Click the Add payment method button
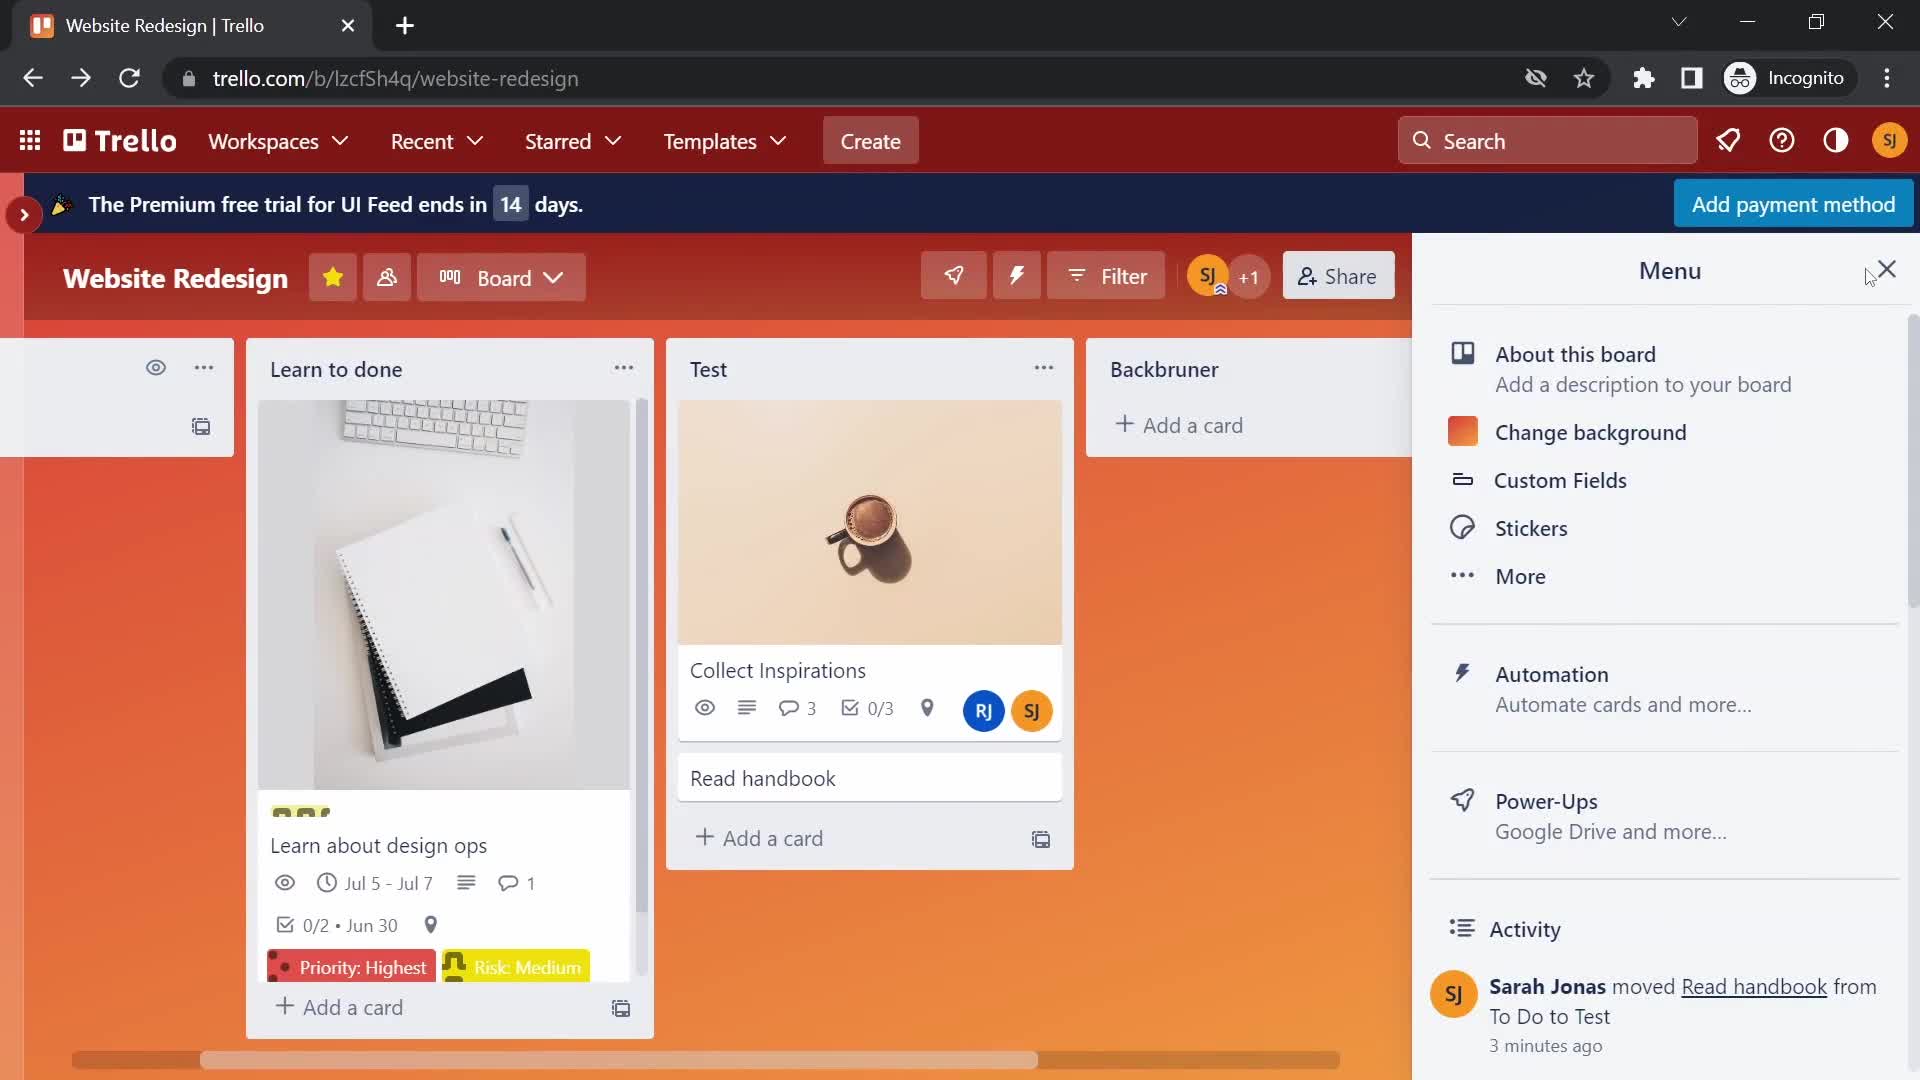The image size is (1920, 1080). pyautogui.click(x=1793, y=204)
